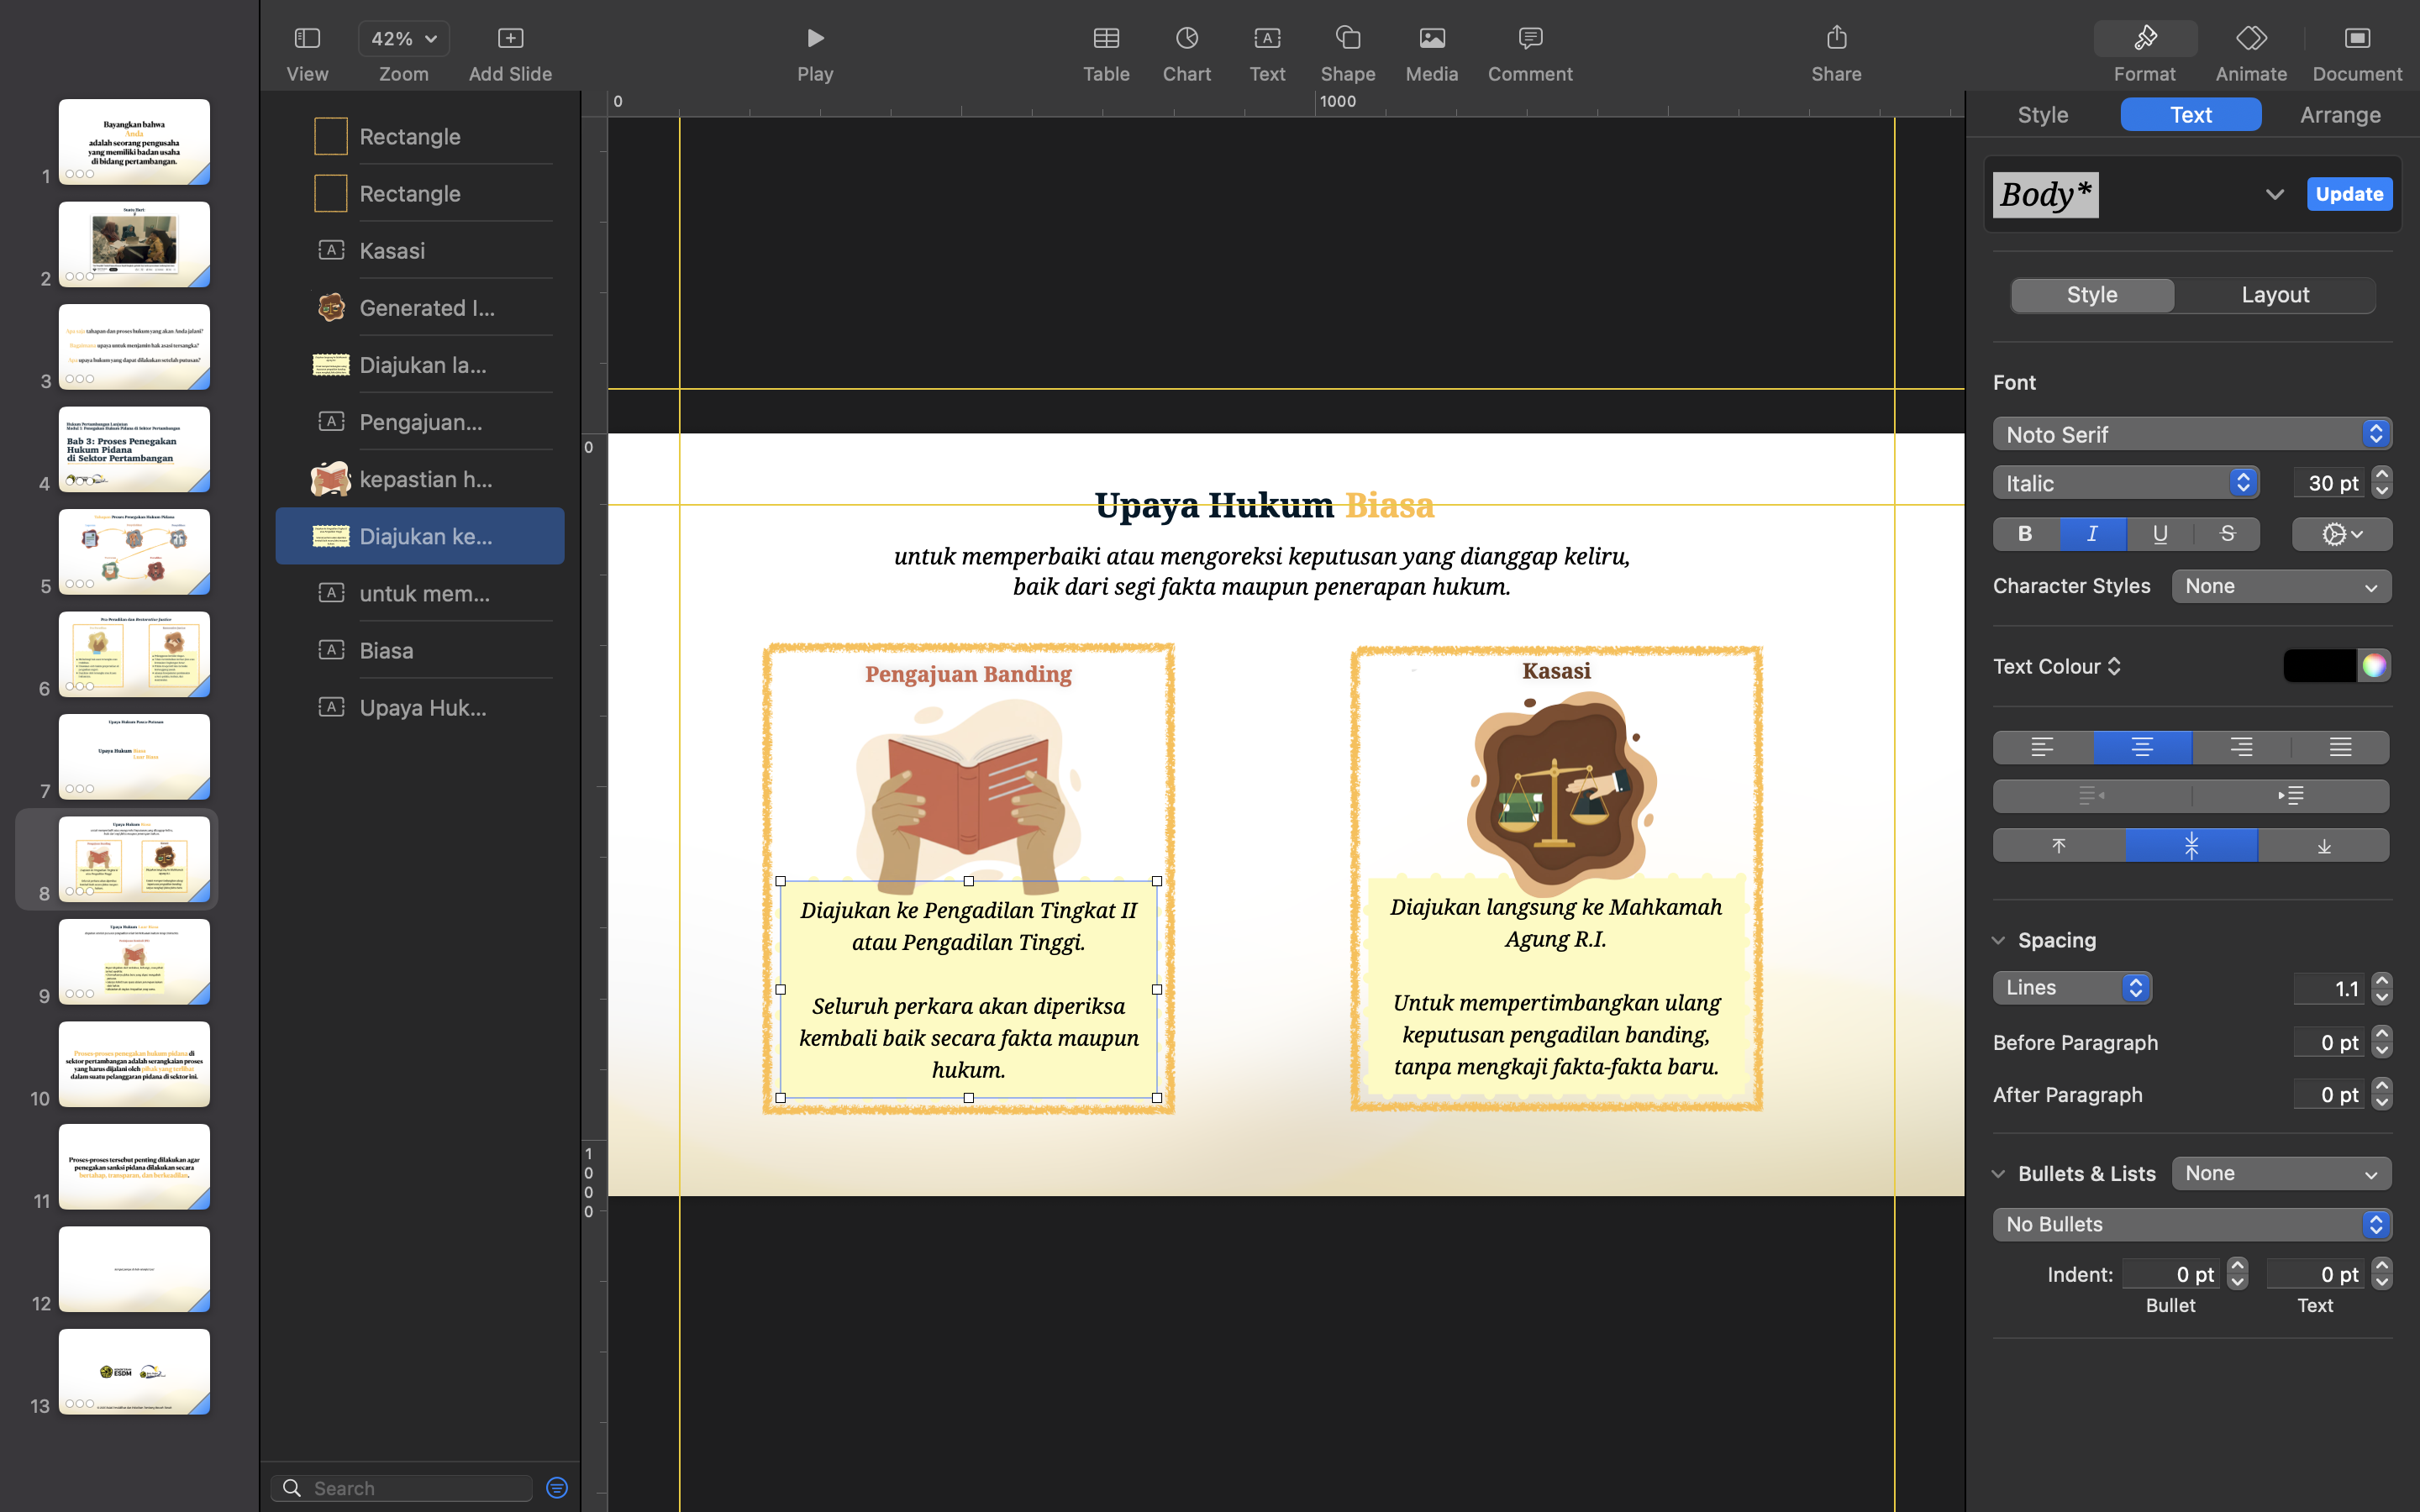2420x1512 pixels.
Task: Toggle Underline text formatting
Action: [2159, 534]
